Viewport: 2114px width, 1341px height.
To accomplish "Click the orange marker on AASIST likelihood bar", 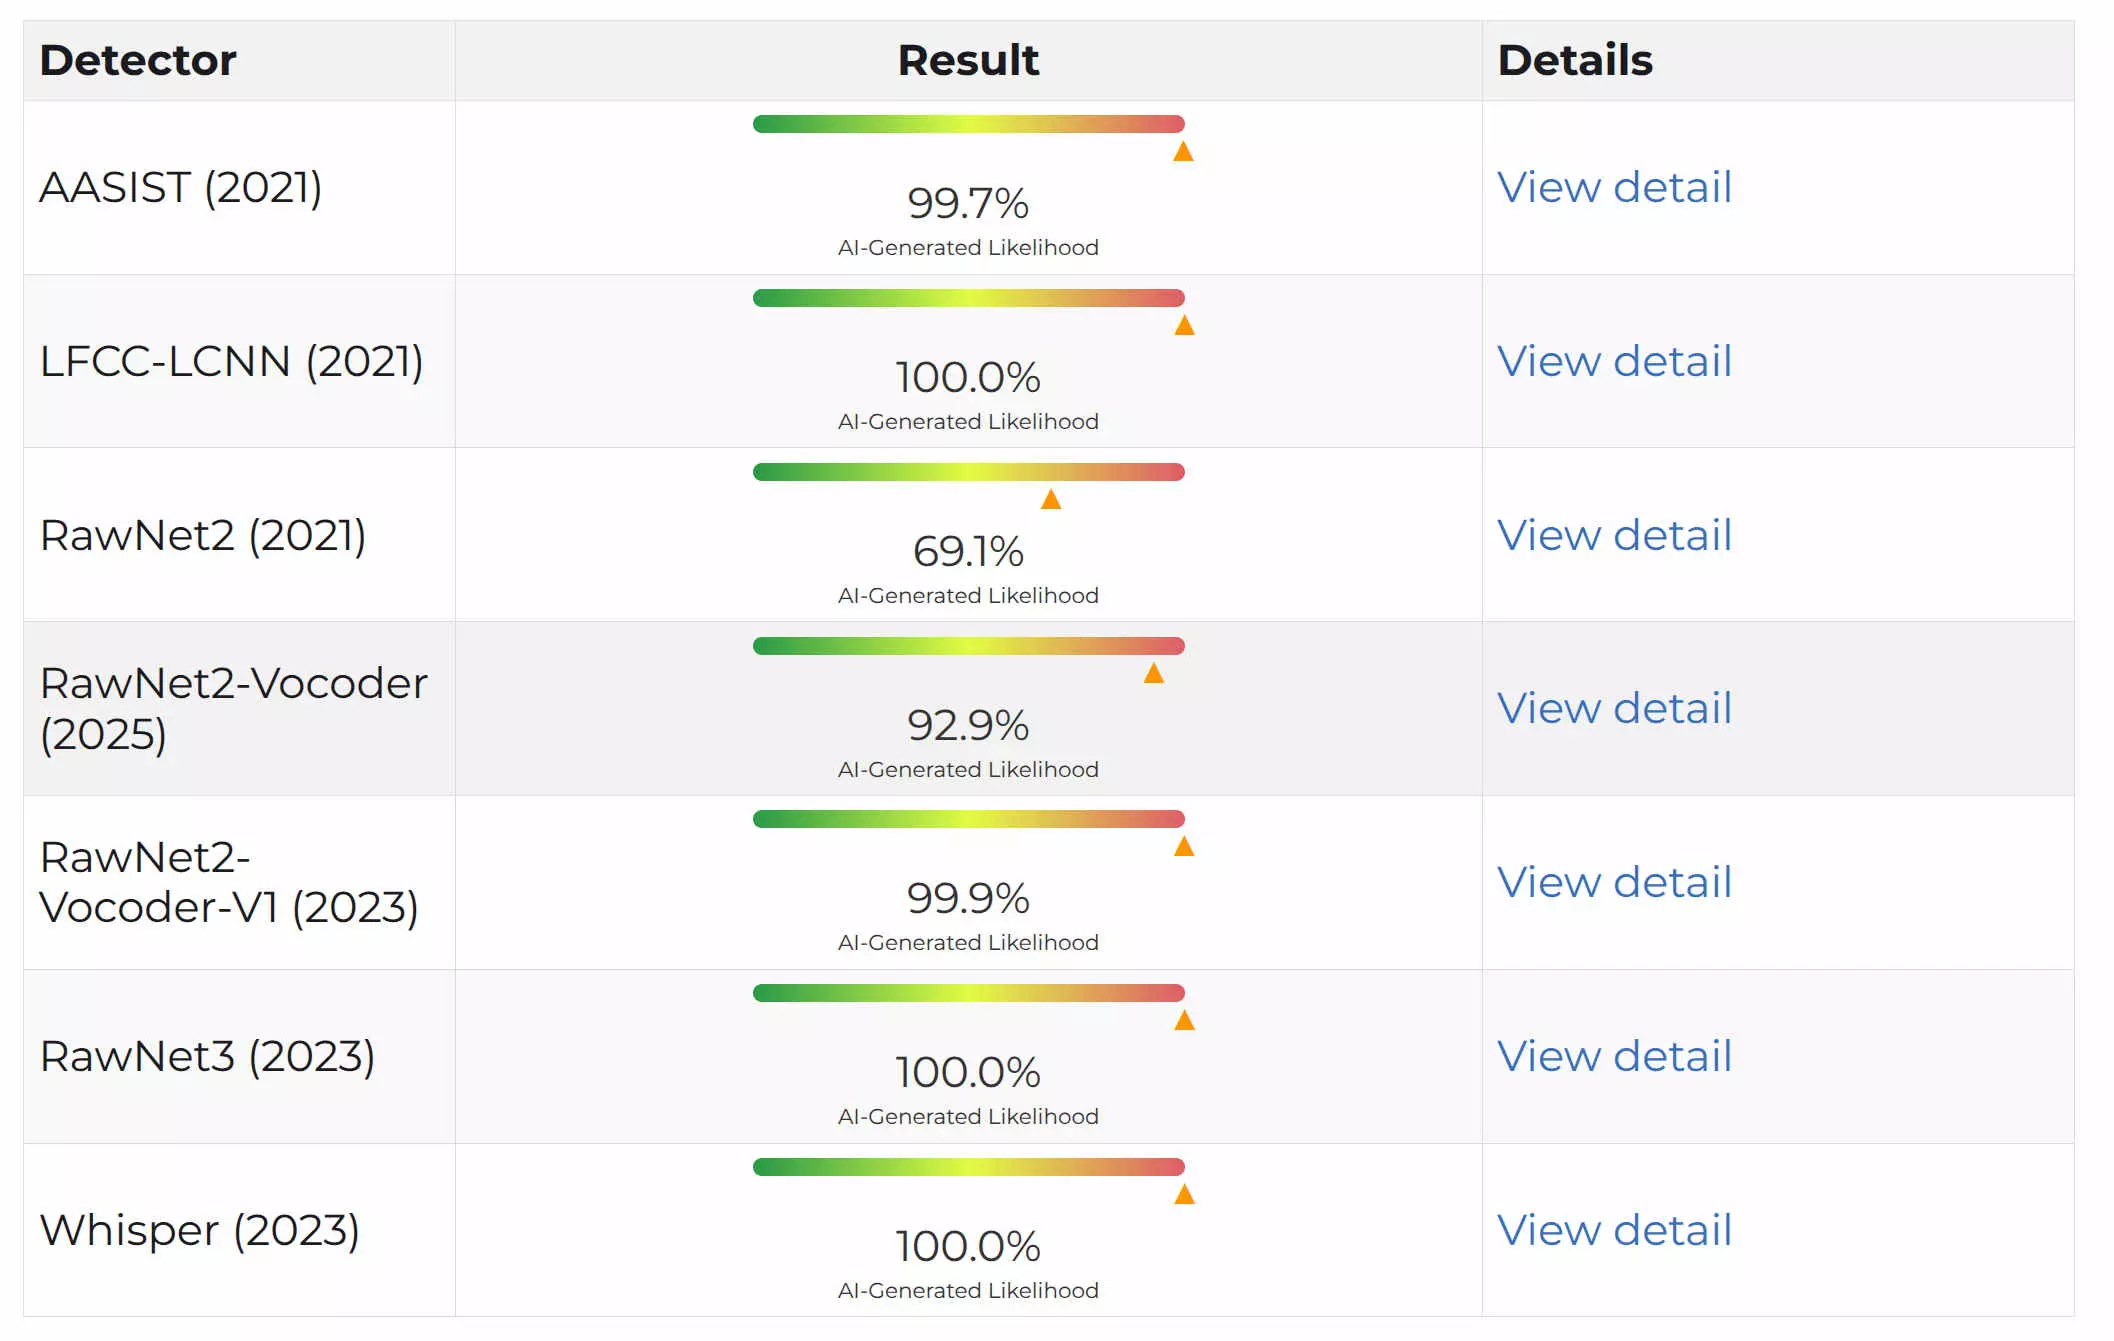I will pos(1183,152).
